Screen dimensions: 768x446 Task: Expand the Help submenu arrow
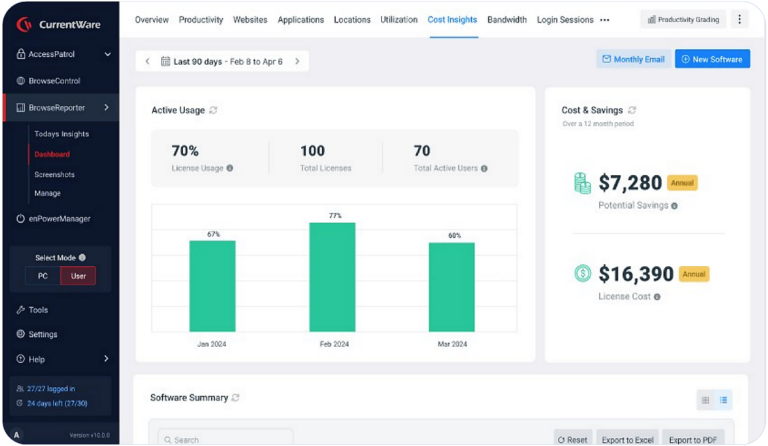[x=106, y=358]
